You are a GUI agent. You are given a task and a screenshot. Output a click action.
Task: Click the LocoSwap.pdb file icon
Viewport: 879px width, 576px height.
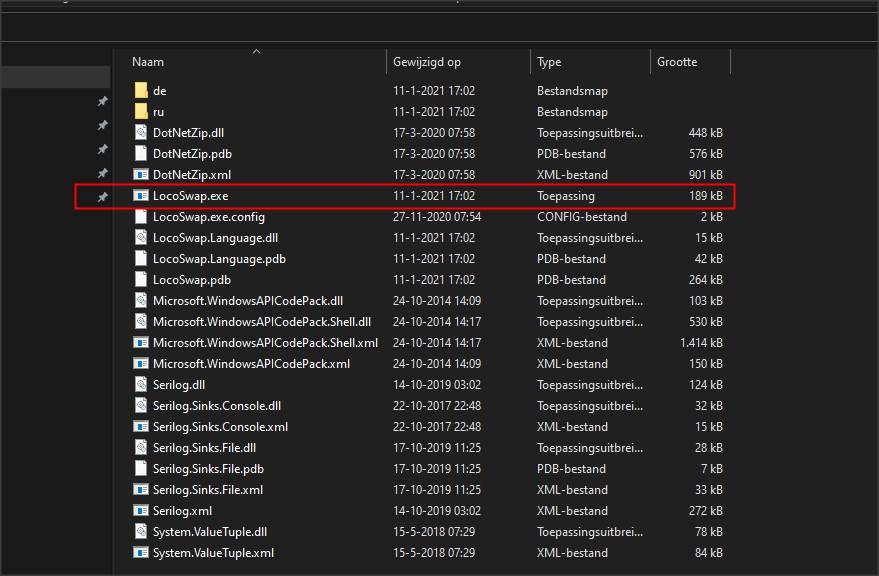click(141, 280)
